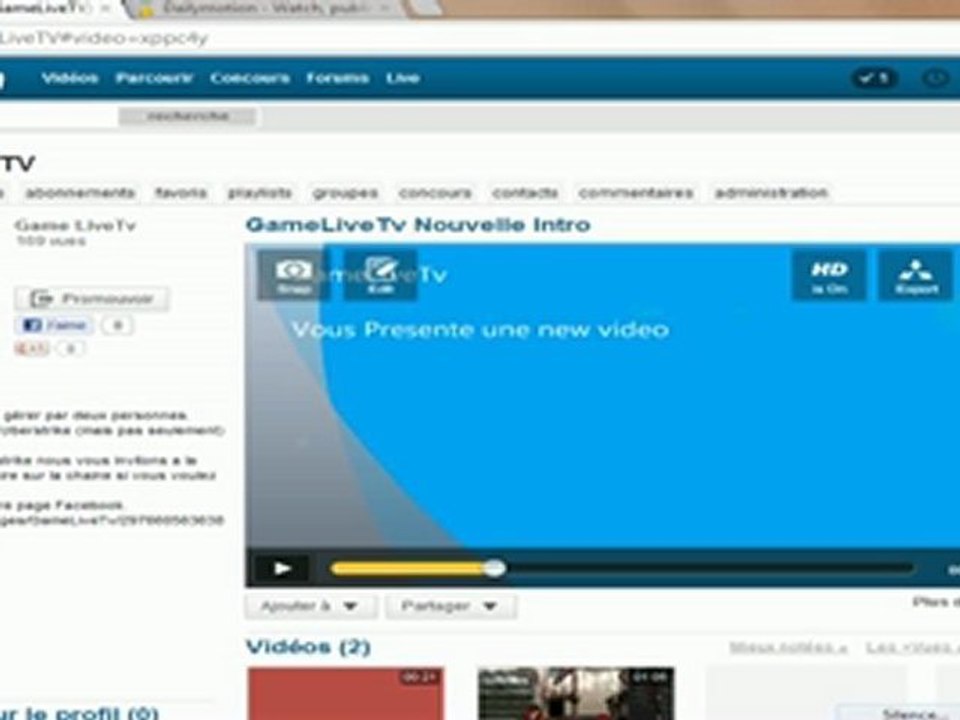Open the Live navigation item
960x720 pixels.
[x=402, y=78]
